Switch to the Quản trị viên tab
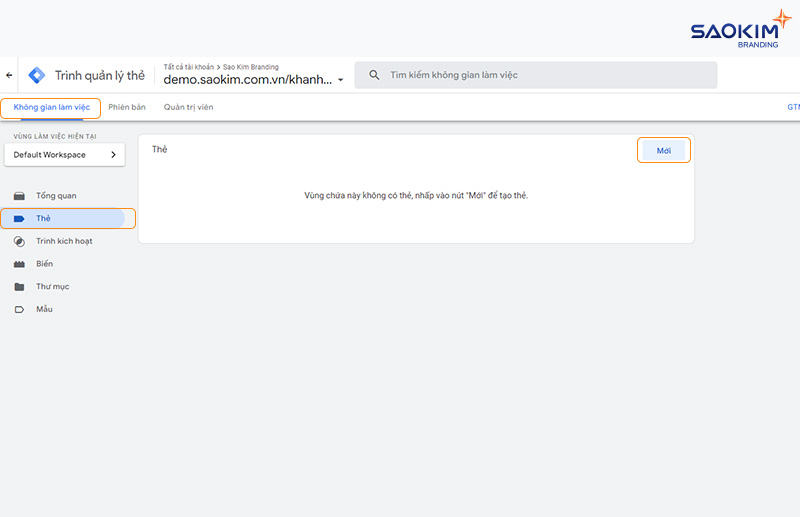The width and height of the screenshot is (800, 517). [188, 107]
